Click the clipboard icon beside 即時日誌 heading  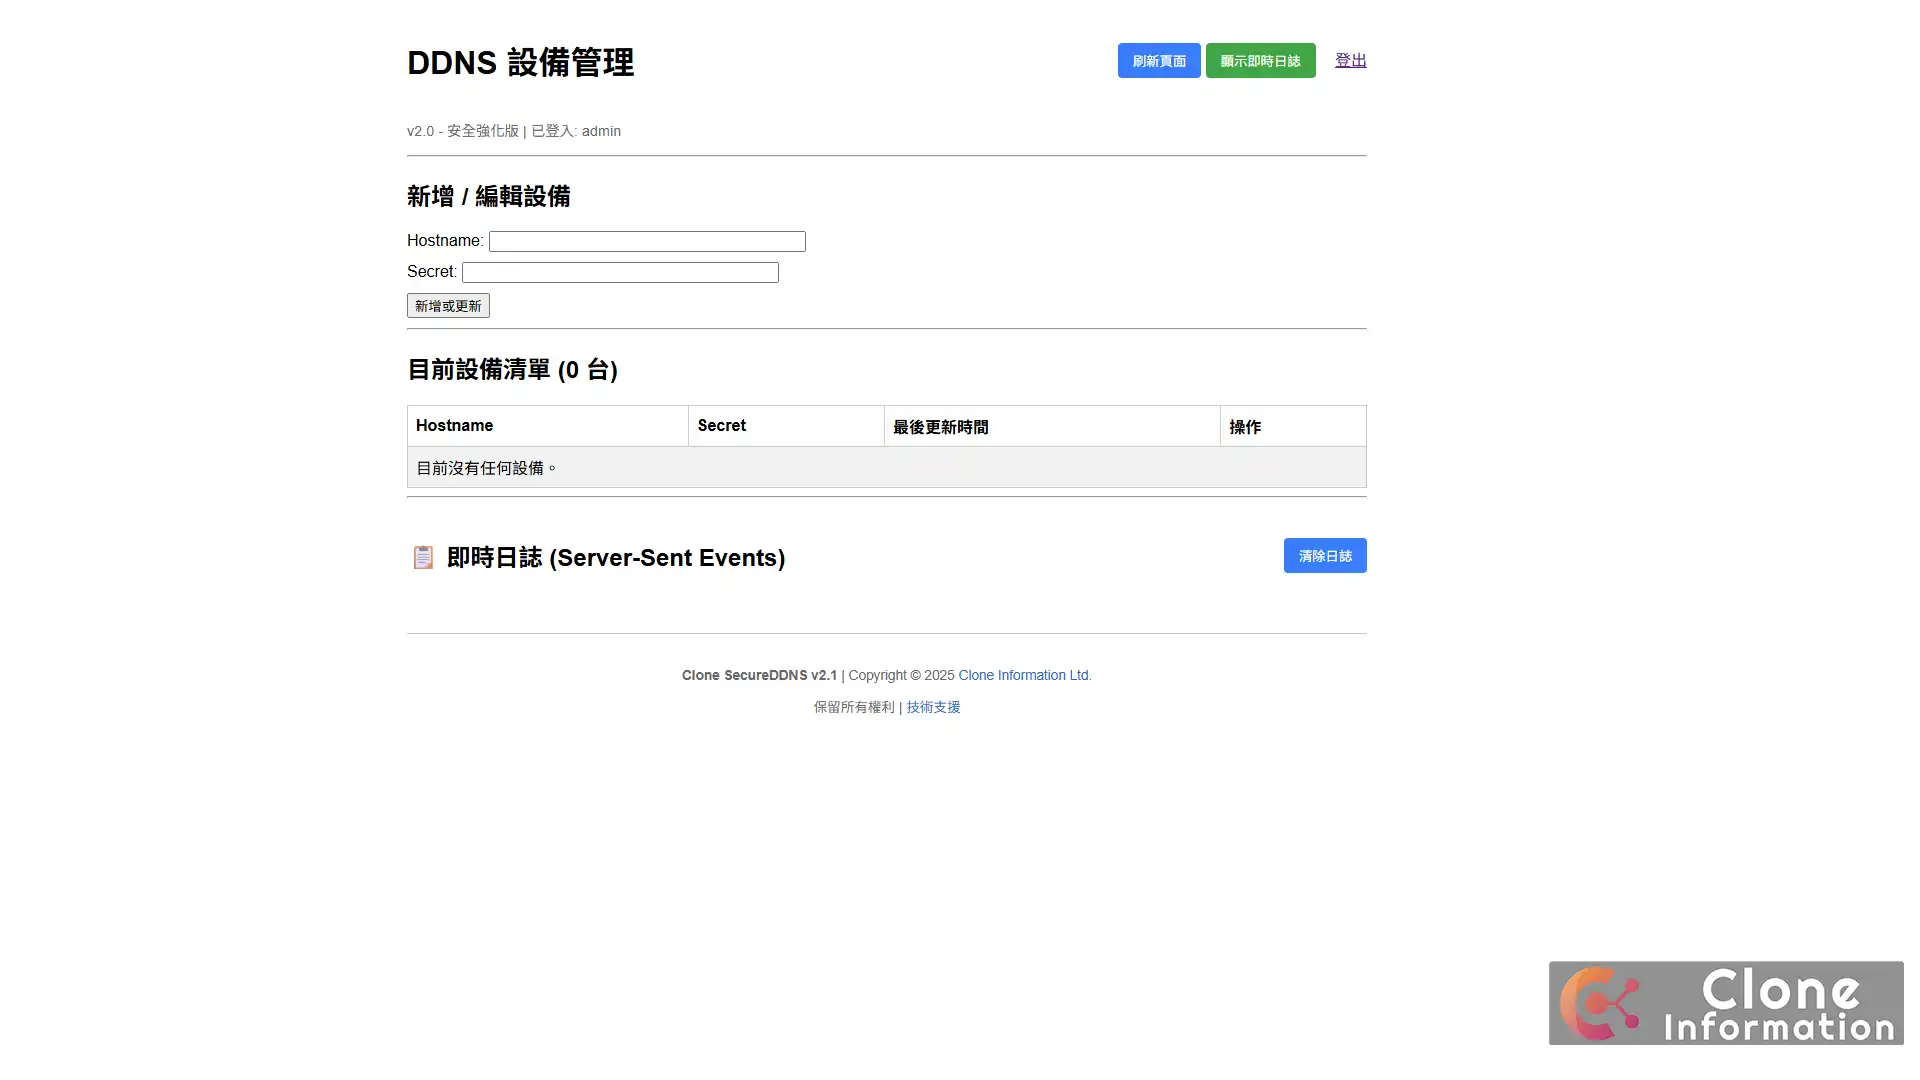click(x=423, y=558)
